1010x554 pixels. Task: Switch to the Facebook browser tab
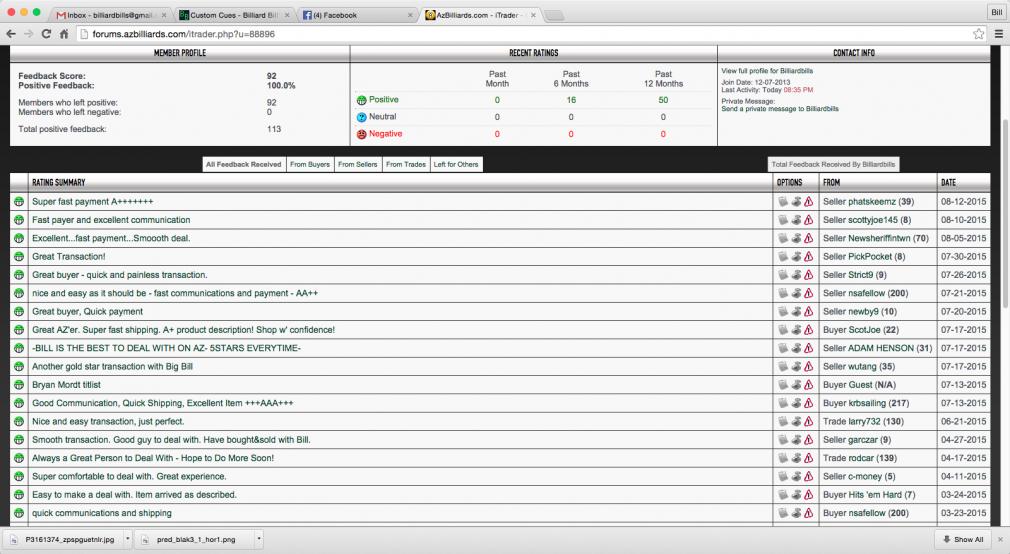tap(354, 15)
